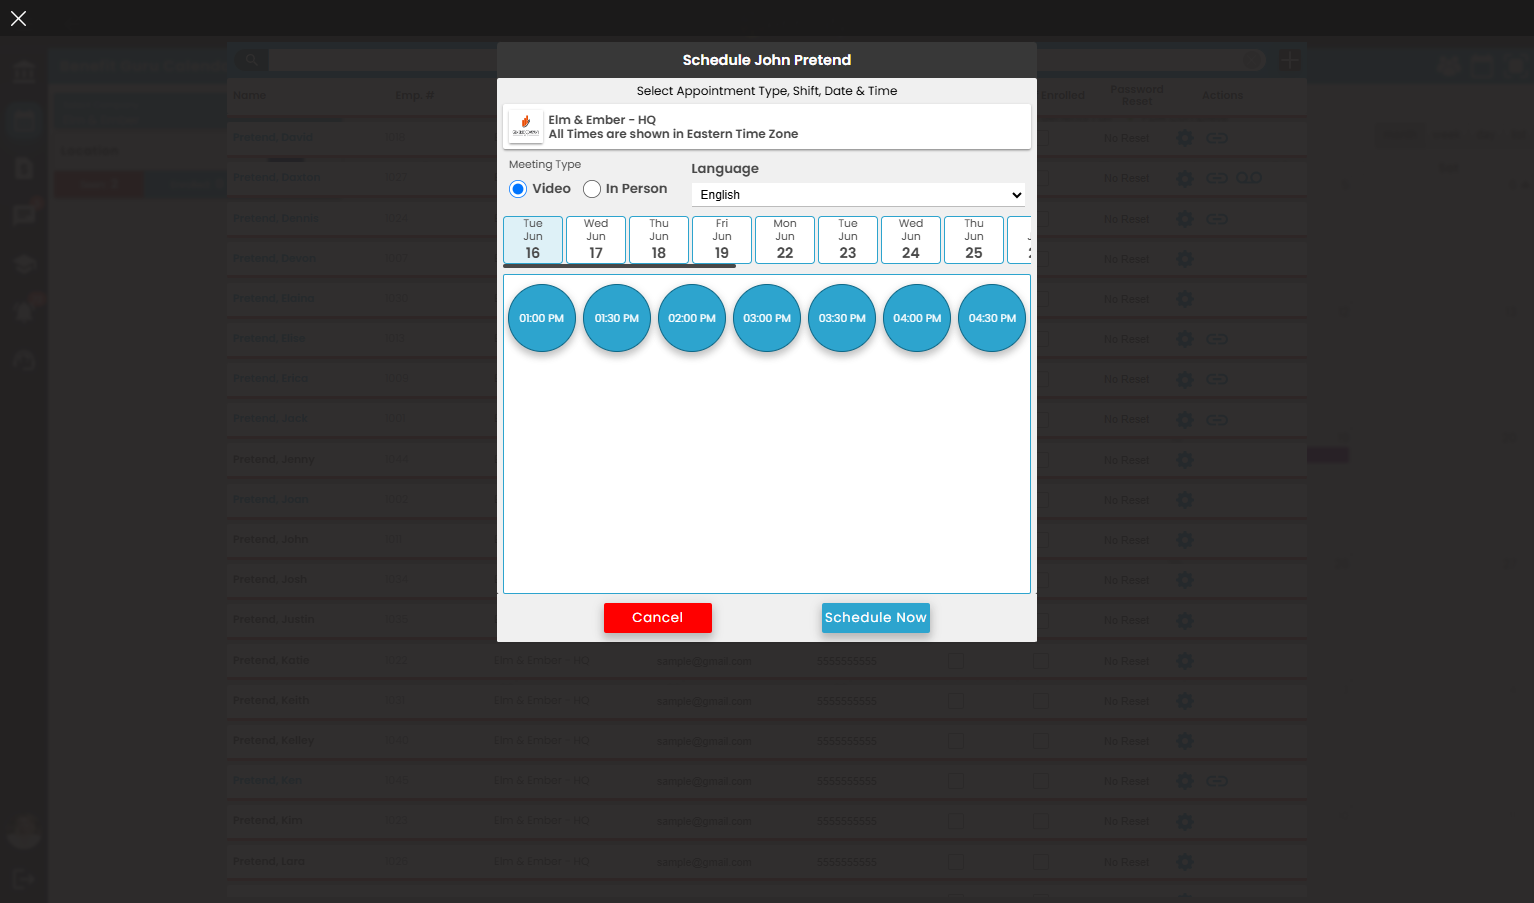The image size is (1534, 903).
Task: Select the Wed Jun 24 date tab
Action: (911, 240)
